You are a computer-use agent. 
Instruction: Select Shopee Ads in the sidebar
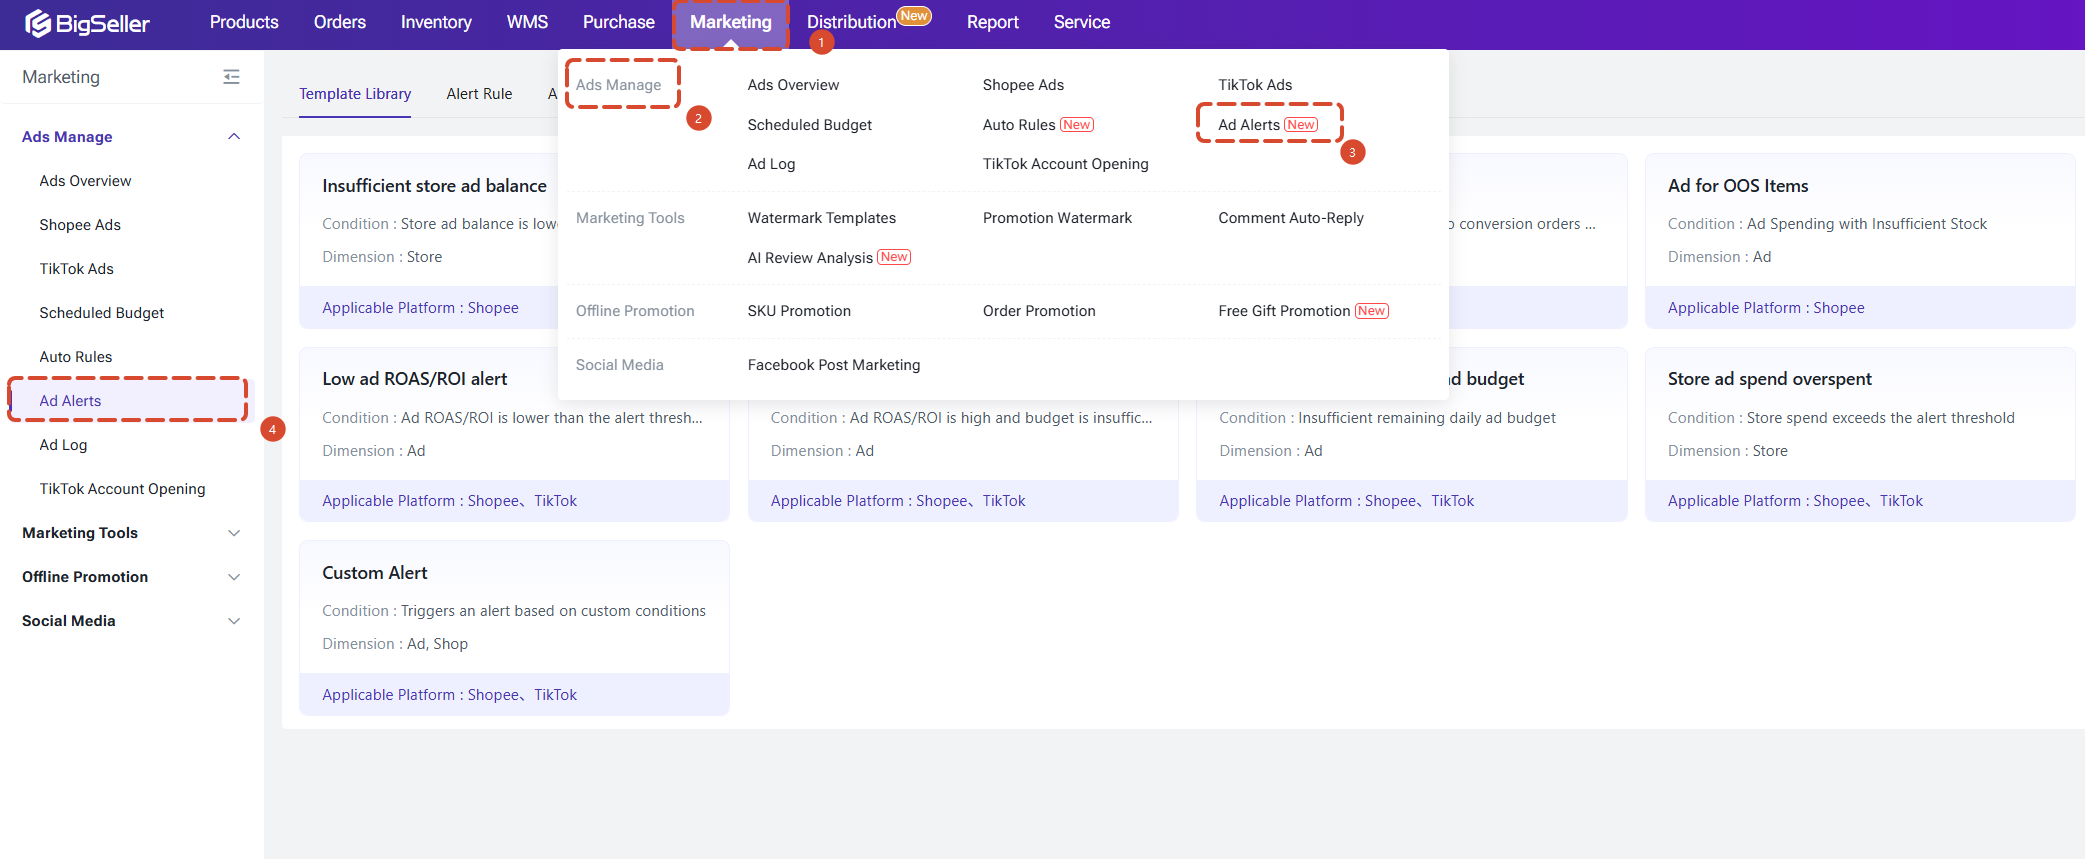pyautogui.click(x=80, y=225)
